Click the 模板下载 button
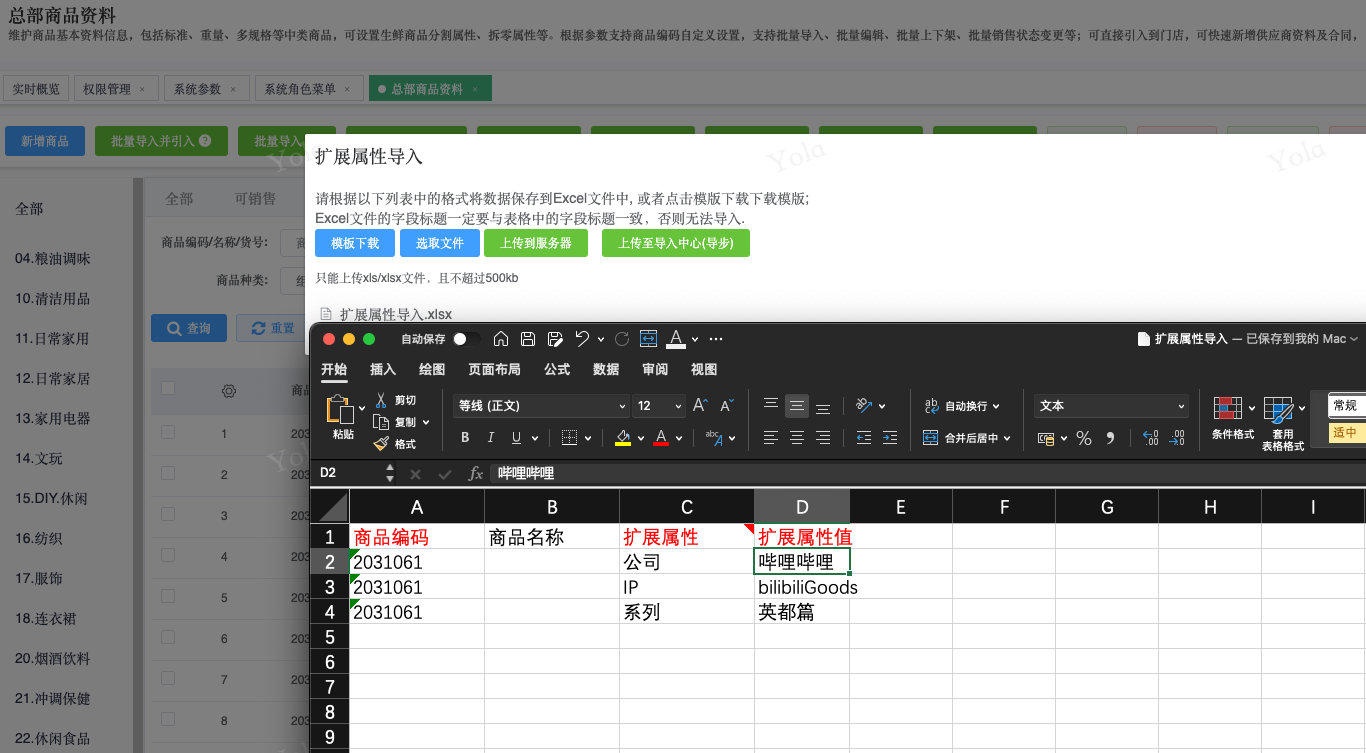 tap(355, 243)
